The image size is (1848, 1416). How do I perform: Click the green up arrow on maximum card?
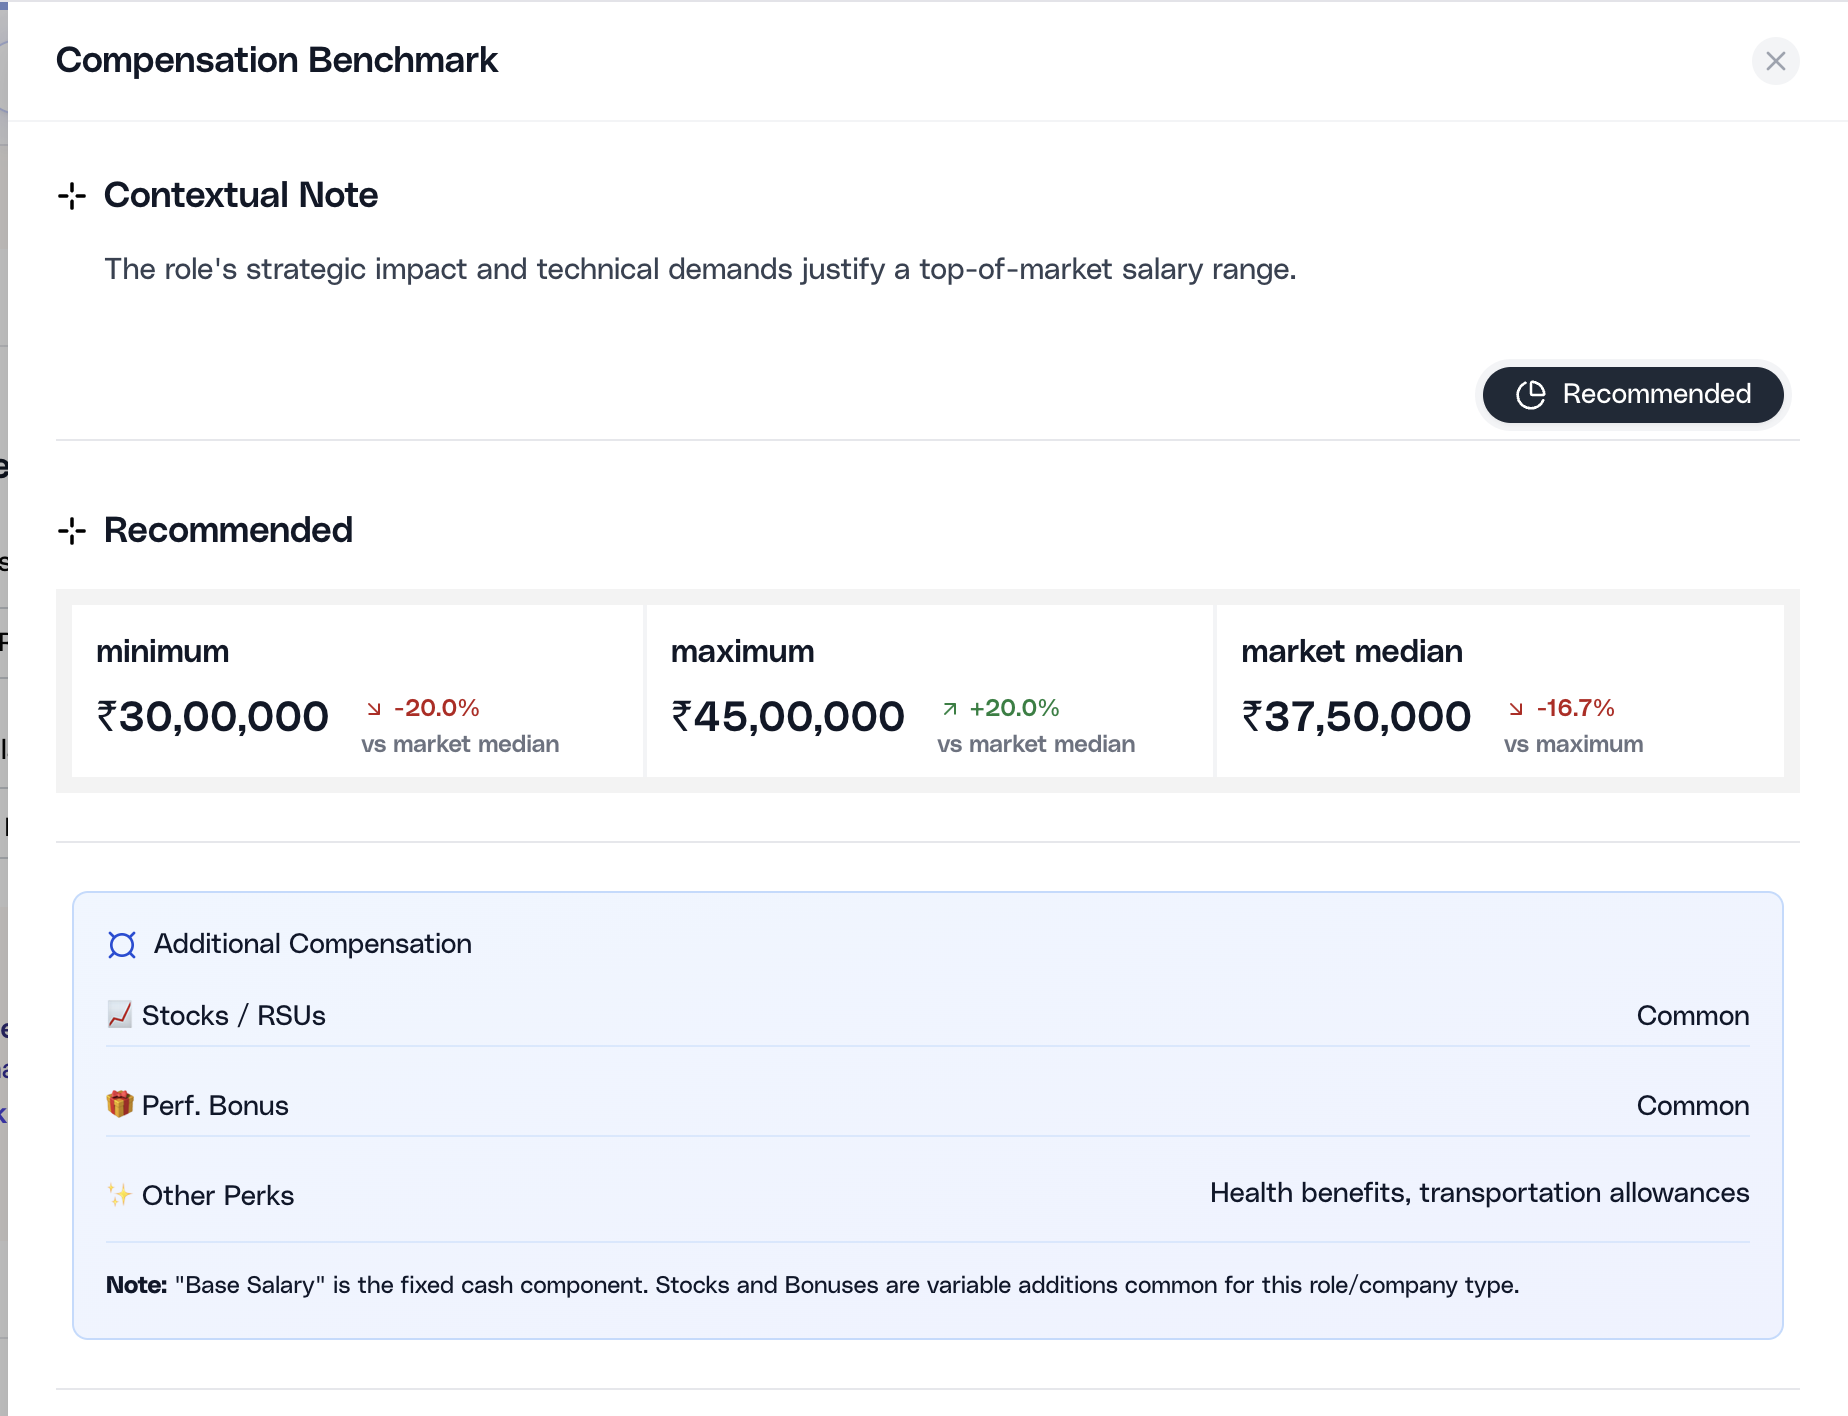[x=948, y=708]
